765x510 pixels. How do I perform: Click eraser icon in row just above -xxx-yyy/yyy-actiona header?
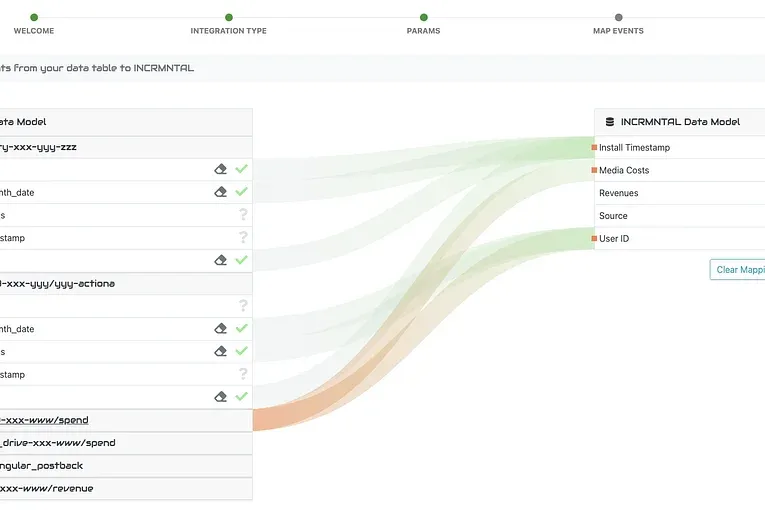pyautogui.click(x=221, y=260)
